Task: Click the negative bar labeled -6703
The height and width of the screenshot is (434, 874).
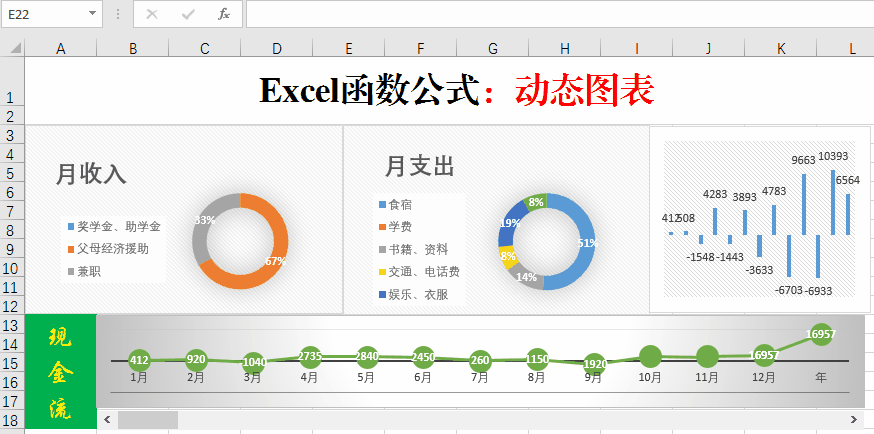Action: 789,256
